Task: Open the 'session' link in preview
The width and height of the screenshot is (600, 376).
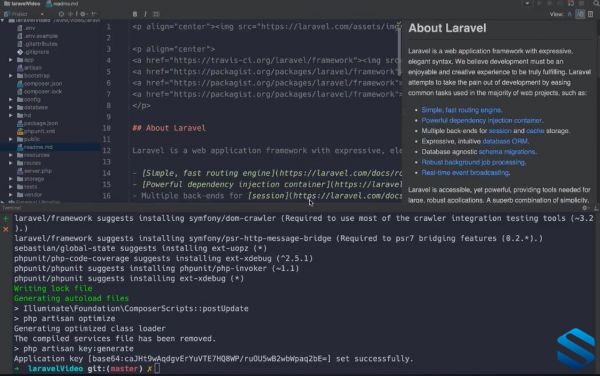Action: pyautogui.click(x=500, y=131)
